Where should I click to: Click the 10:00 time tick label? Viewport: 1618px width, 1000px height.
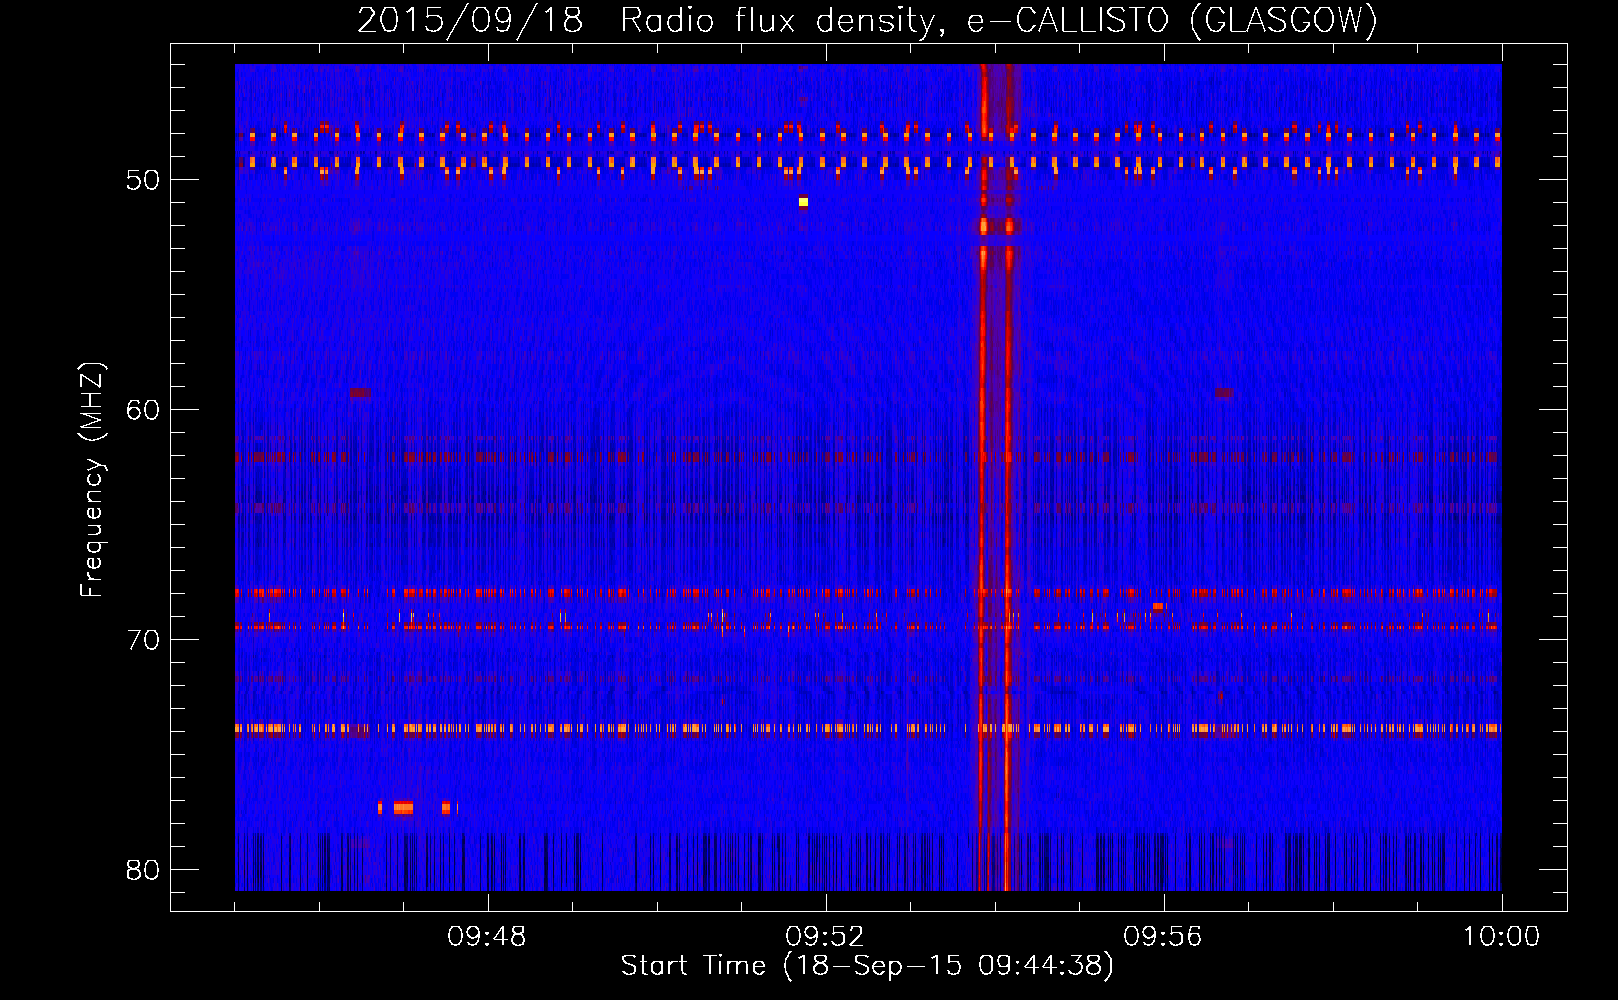click(x=1501, y=937)
